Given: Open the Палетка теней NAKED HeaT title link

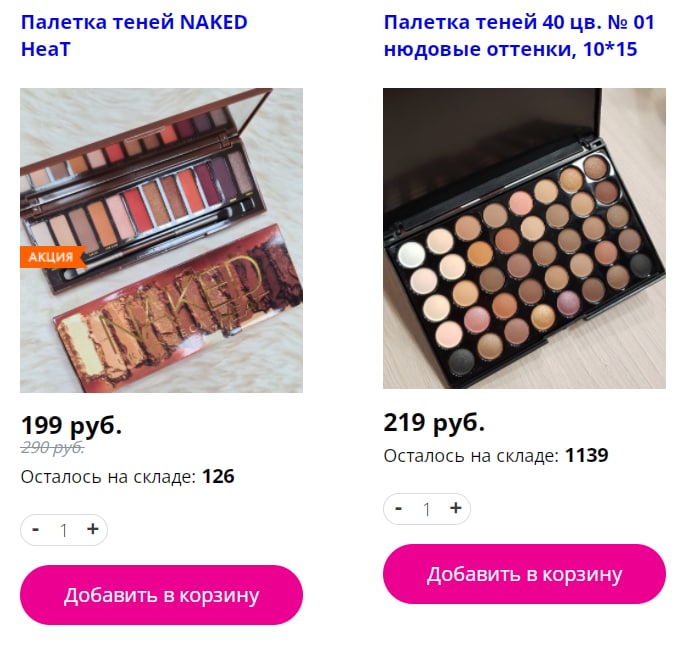Looking at the screenshot, I should pyautogui.click(x=134, y=36).
